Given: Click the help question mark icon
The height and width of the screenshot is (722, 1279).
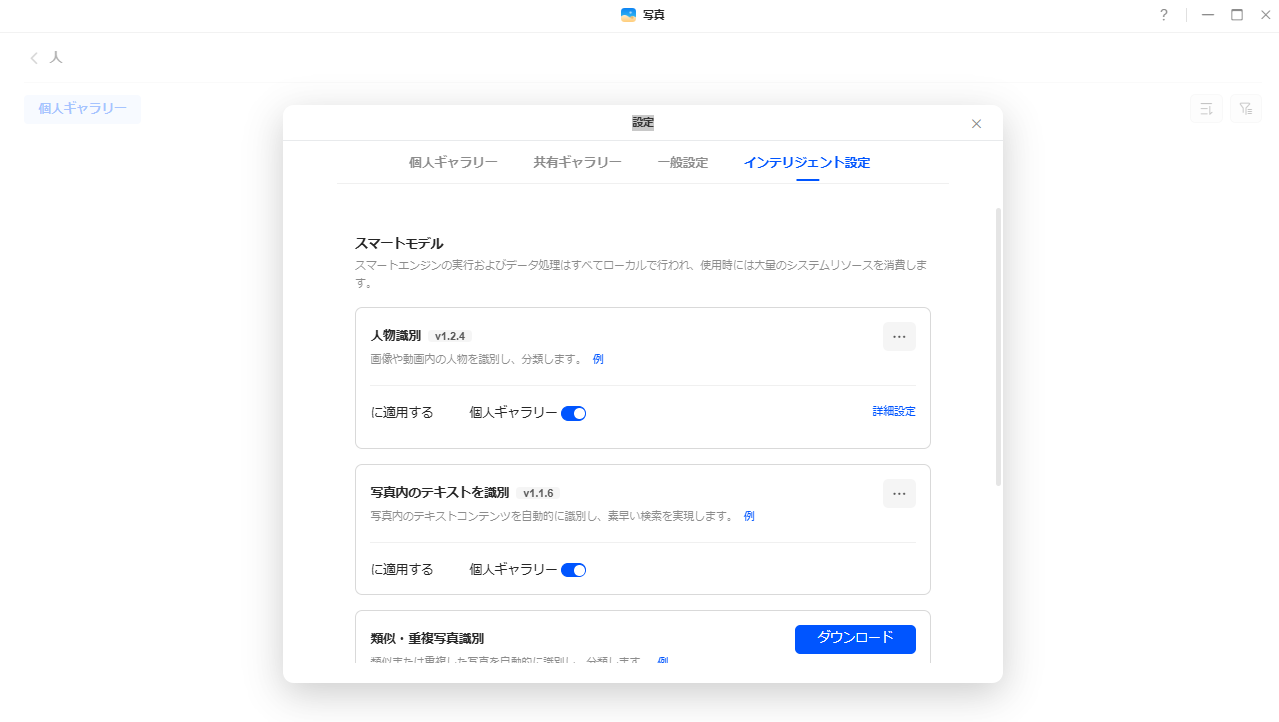Looking at the screenshot, I should (1163, 15).
